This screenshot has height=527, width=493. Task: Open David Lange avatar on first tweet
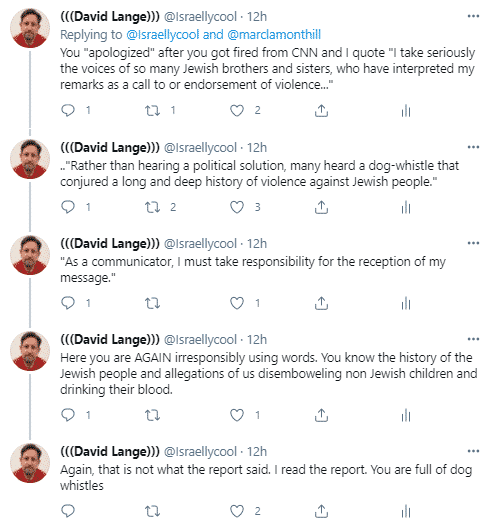[30, 28]
